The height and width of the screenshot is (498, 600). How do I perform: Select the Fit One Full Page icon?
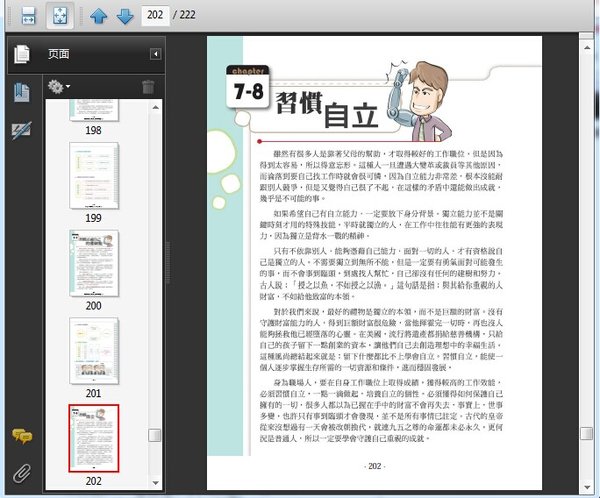pyautogui.click(x=59, y=15)
